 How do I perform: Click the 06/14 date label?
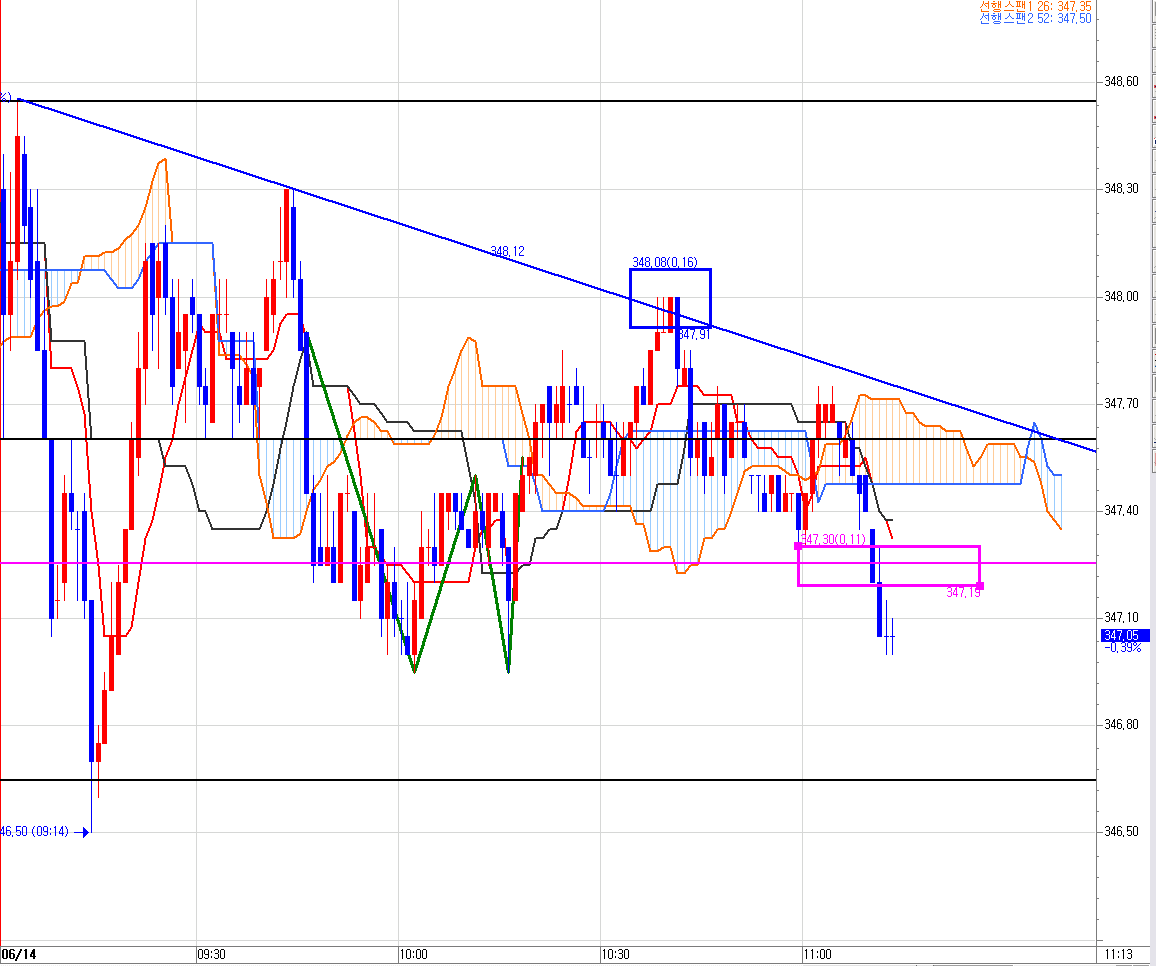[x=18, y=954]
